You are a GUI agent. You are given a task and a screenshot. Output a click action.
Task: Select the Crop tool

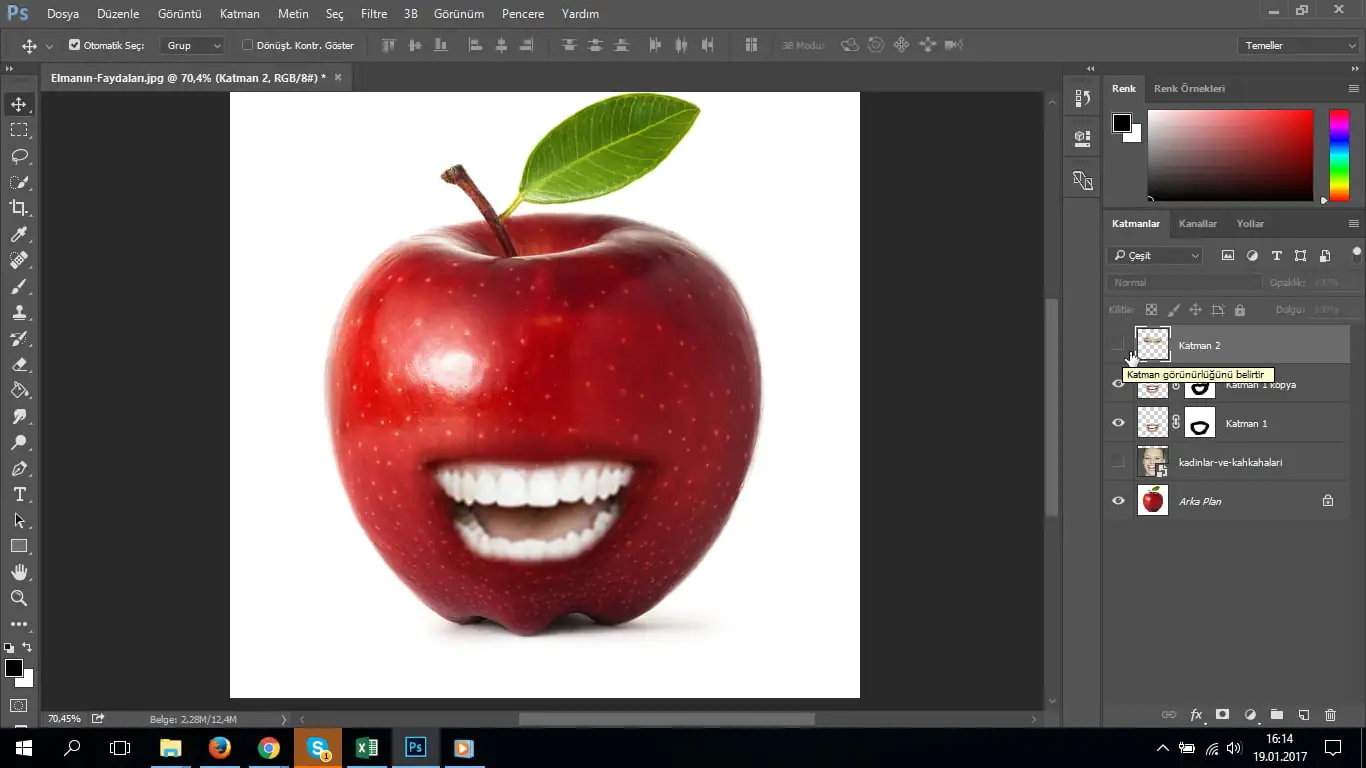tap(19, 208)
